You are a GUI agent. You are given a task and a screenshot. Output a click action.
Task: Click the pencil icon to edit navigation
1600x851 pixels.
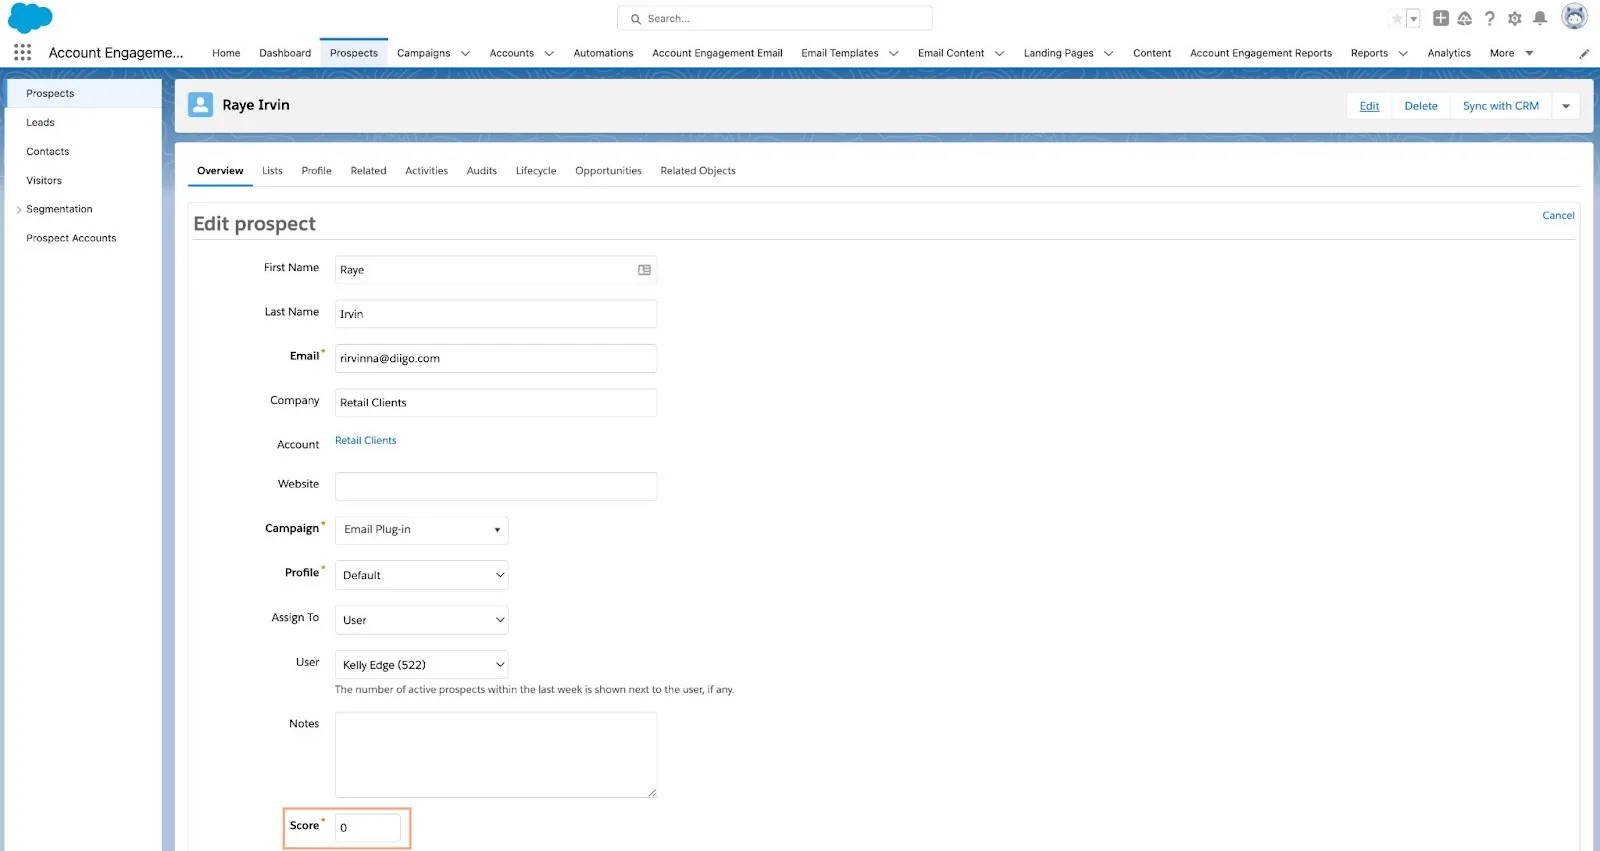pyautogui.click(x=1584, y=54)
